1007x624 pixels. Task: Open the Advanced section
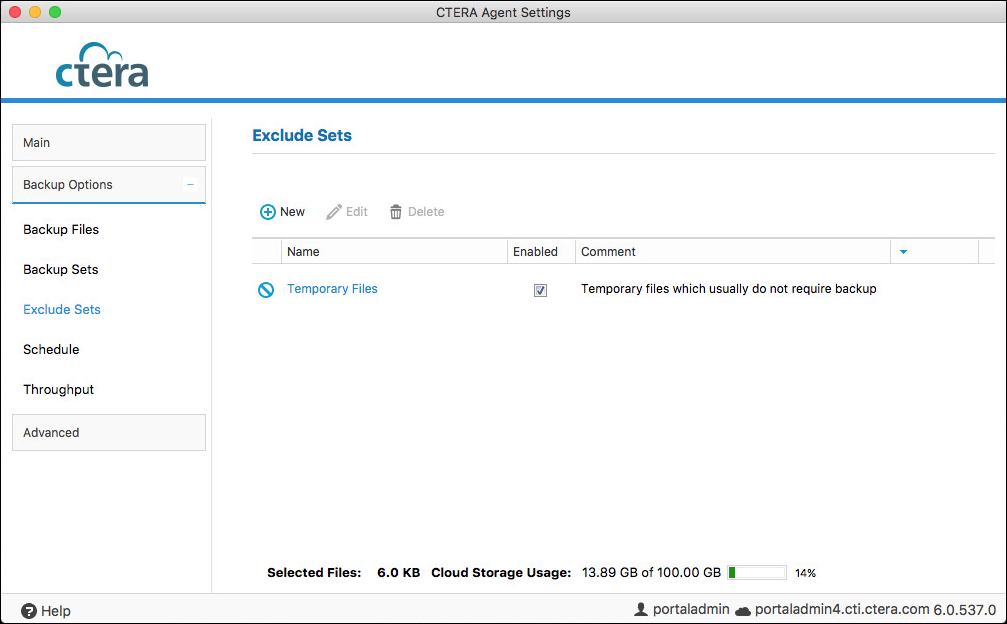109,433
